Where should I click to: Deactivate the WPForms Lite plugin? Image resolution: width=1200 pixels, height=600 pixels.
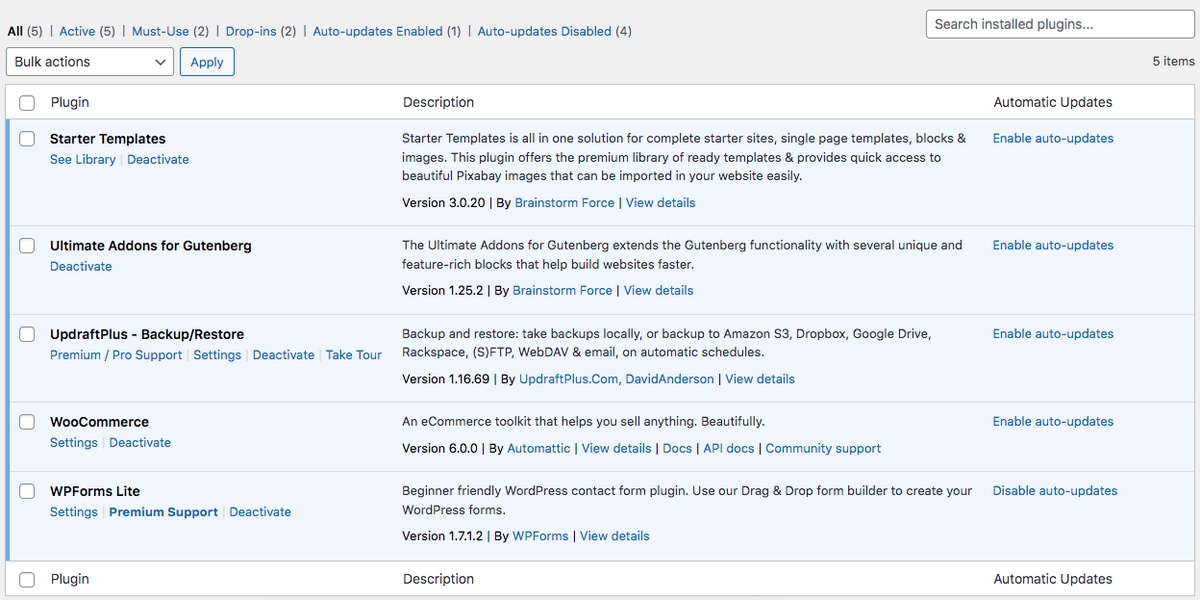click(x=260, y=511)
